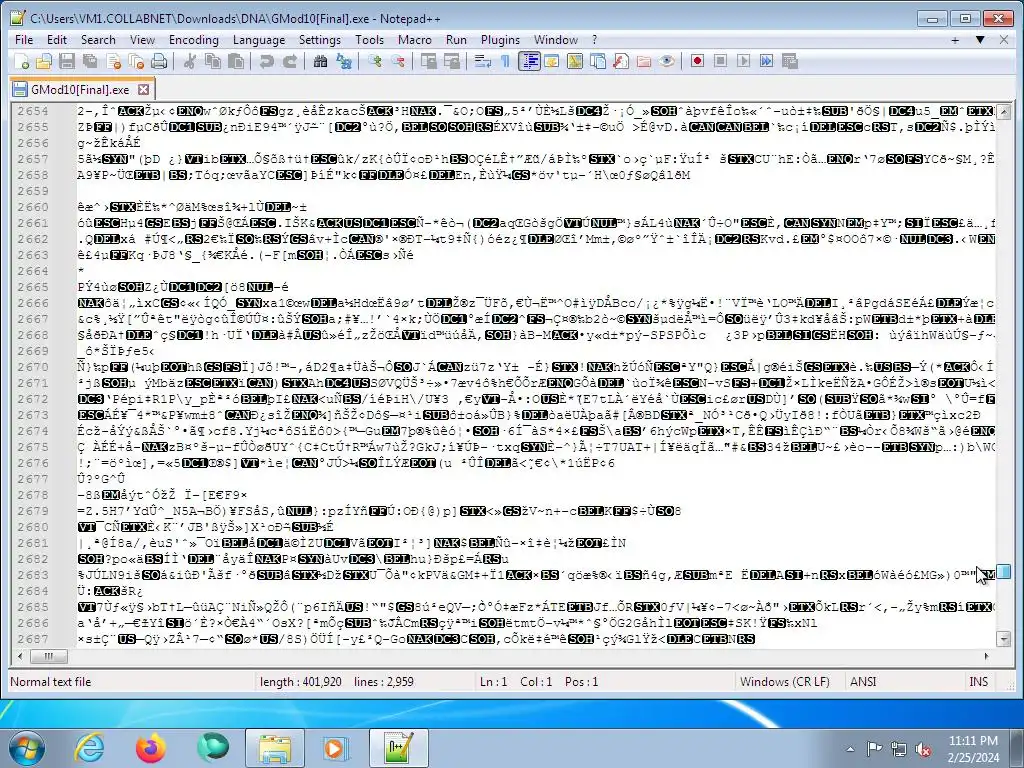The image size is (1024, 768).
Task: Click vertical scrollbar down arrow
Action: (1004, 639)
